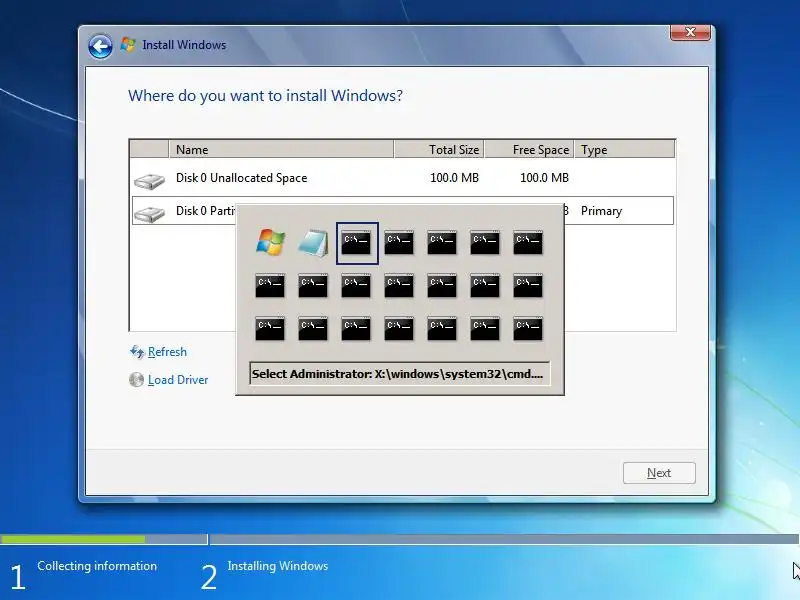Click the 100.0 MB free space value
This screenshot has height=600, width=800.
[544, 178]
